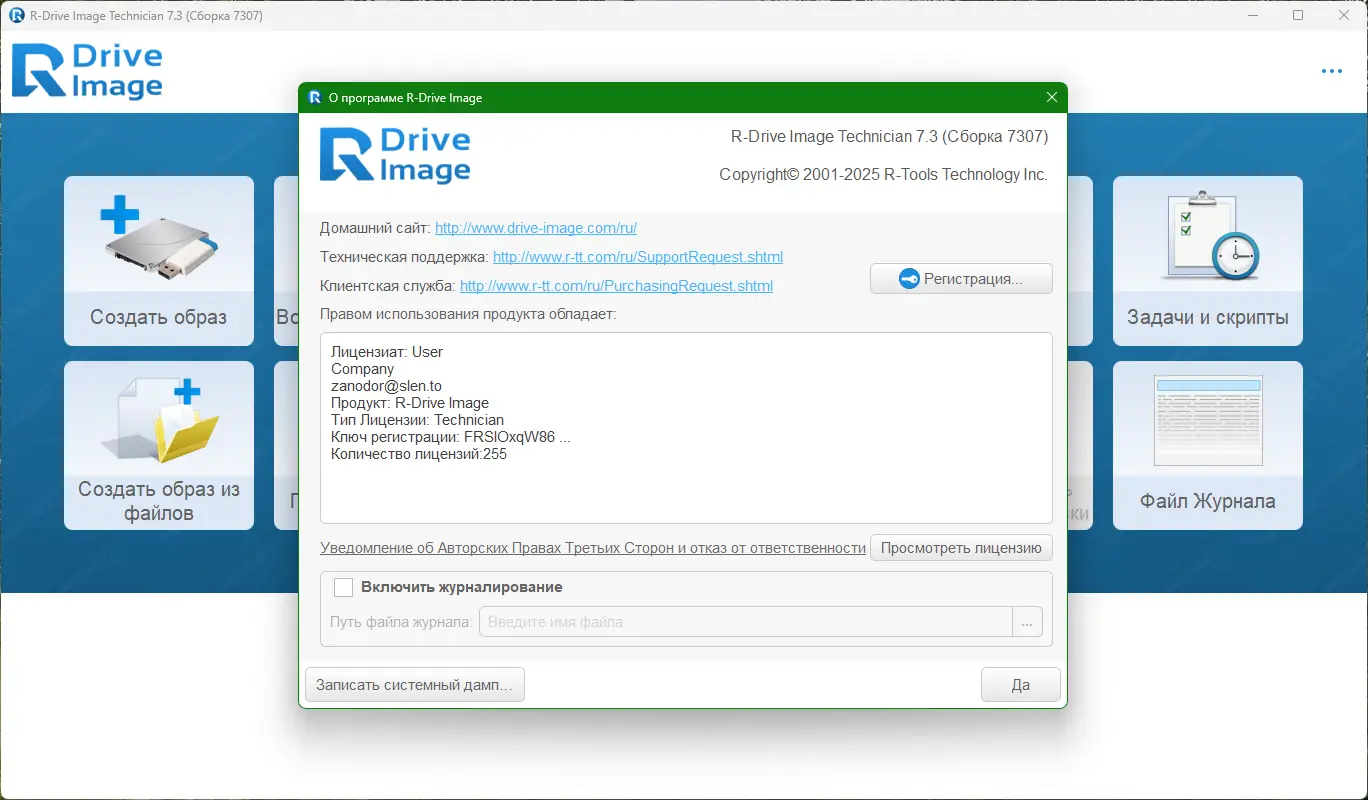Confirm the dialog with the Да button
The image size is (1368, 800).
1021,685
